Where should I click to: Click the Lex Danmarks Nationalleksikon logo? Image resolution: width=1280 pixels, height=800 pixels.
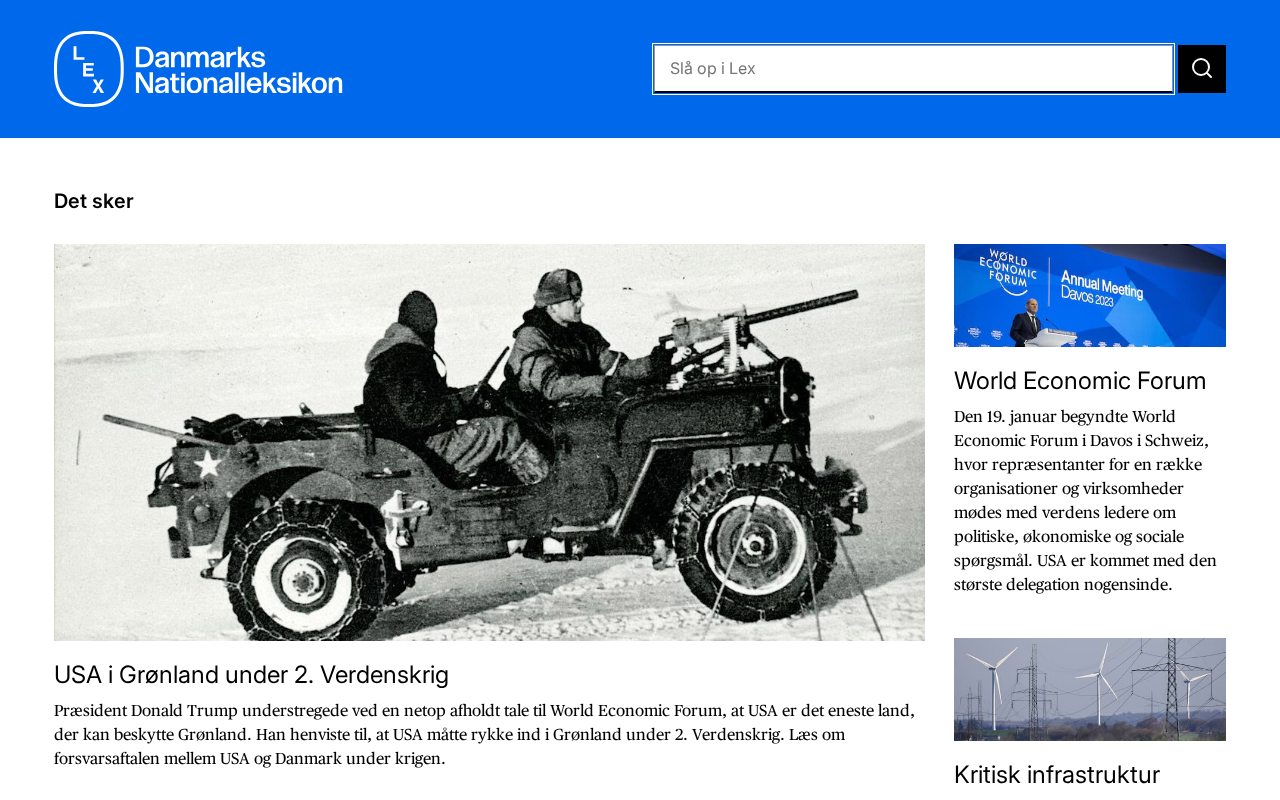pyautogui.click(x=198, y=69)
